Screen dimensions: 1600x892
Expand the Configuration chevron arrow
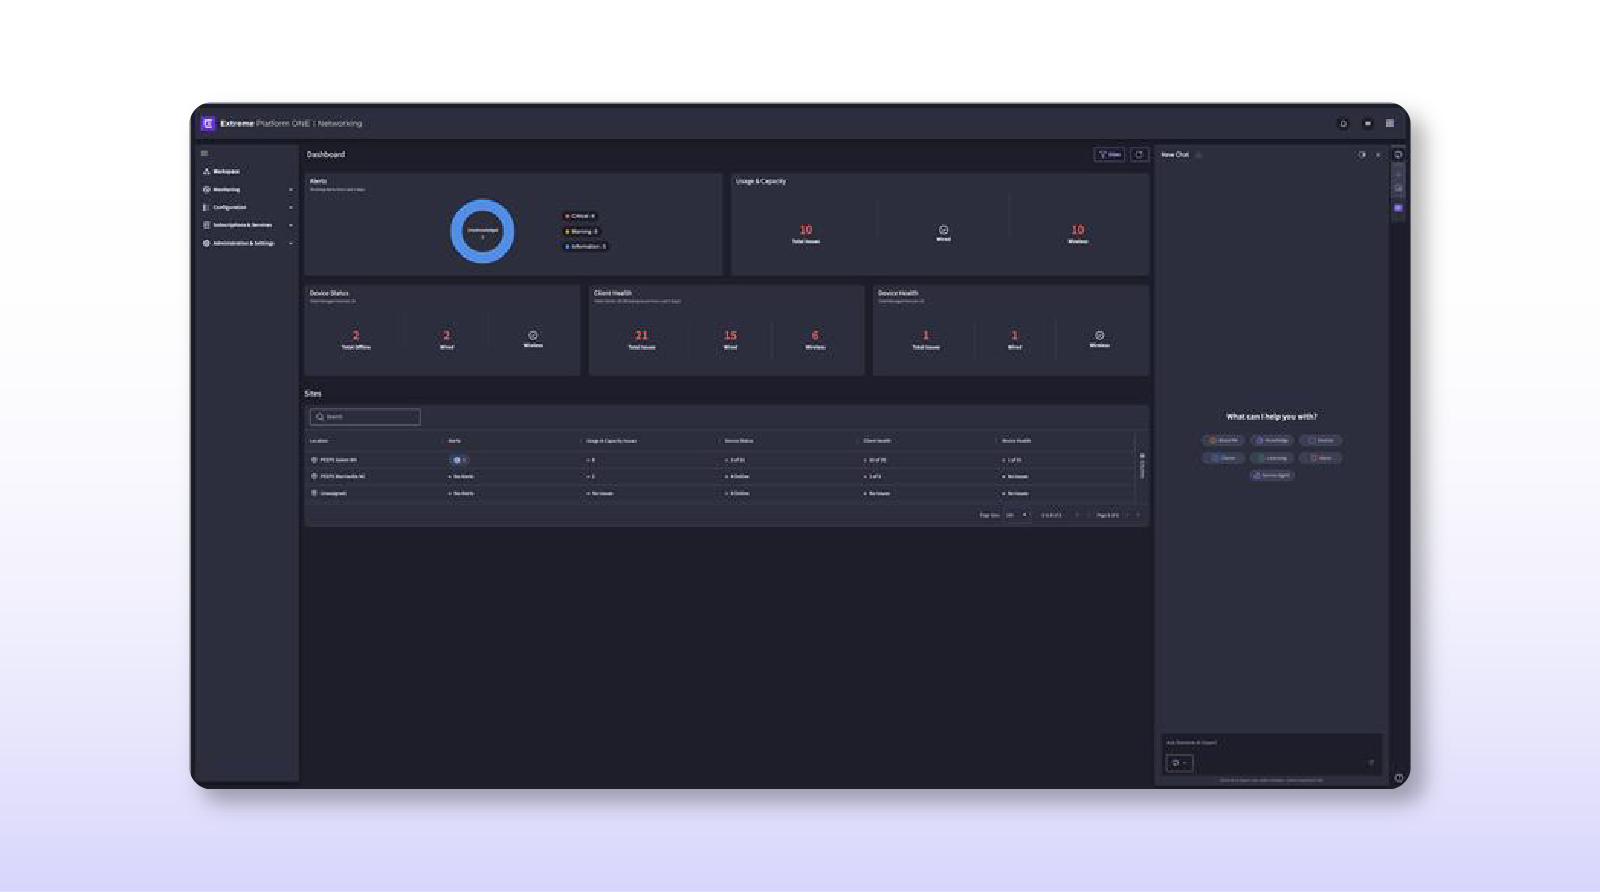pos(291,207)
